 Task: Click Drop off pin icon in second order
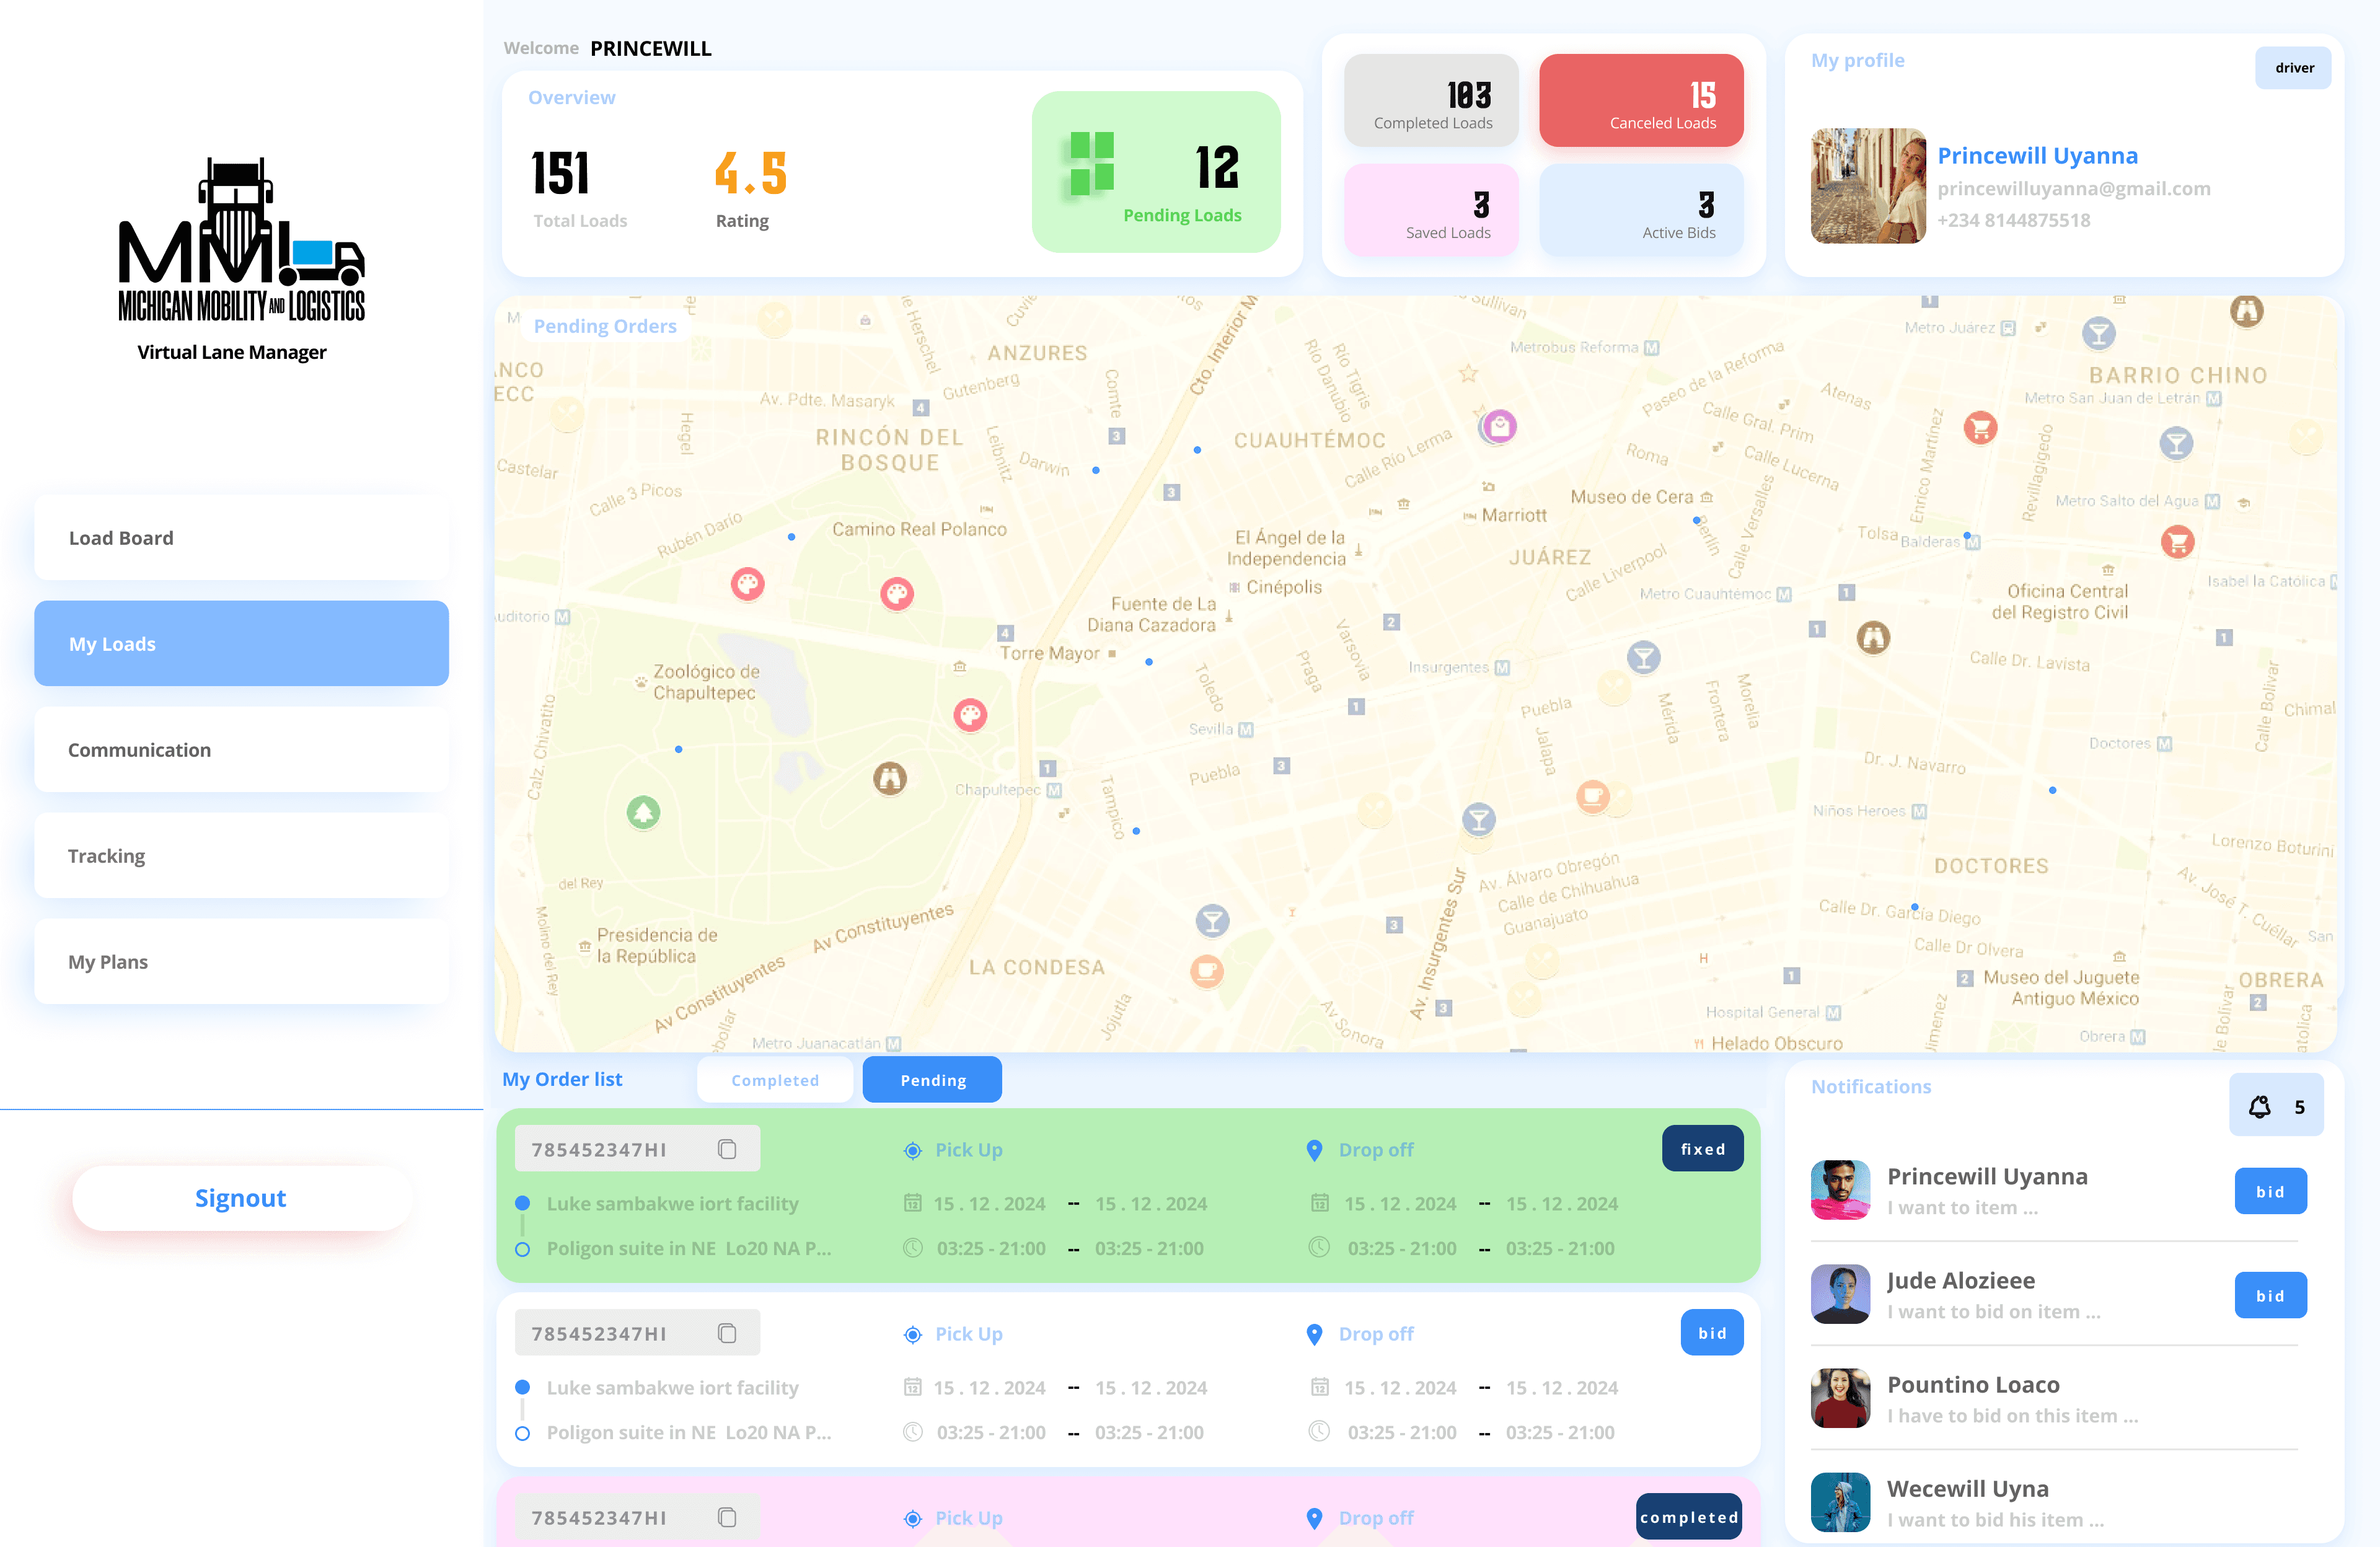point(1314,1334)
